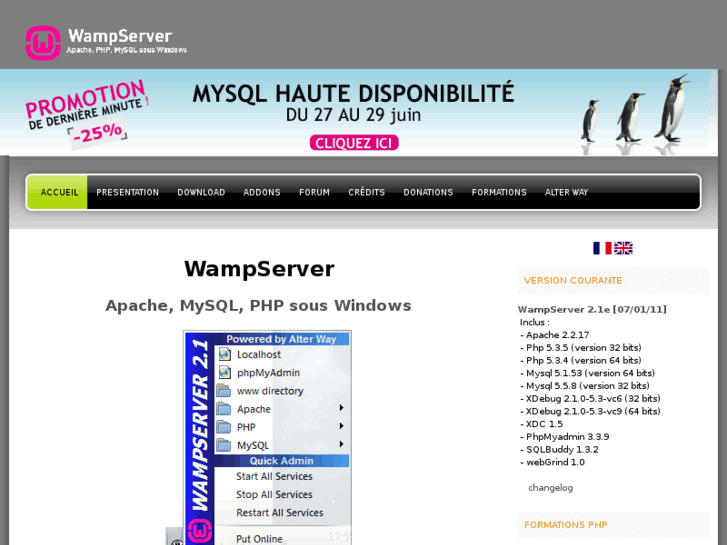Click the main 'WampServer' page heading
Viewport: 727px width, 545px height.
point(259,269)
